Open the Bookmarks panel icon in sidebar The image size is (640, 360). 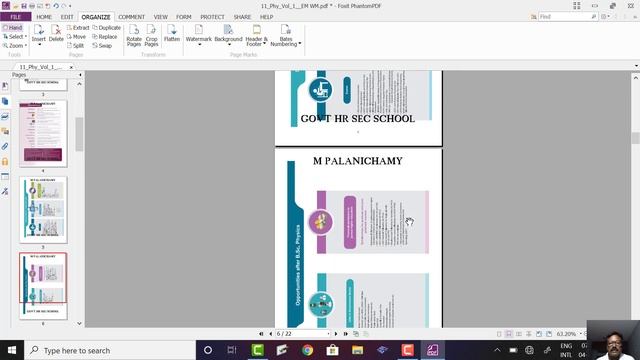click(5, 86)
